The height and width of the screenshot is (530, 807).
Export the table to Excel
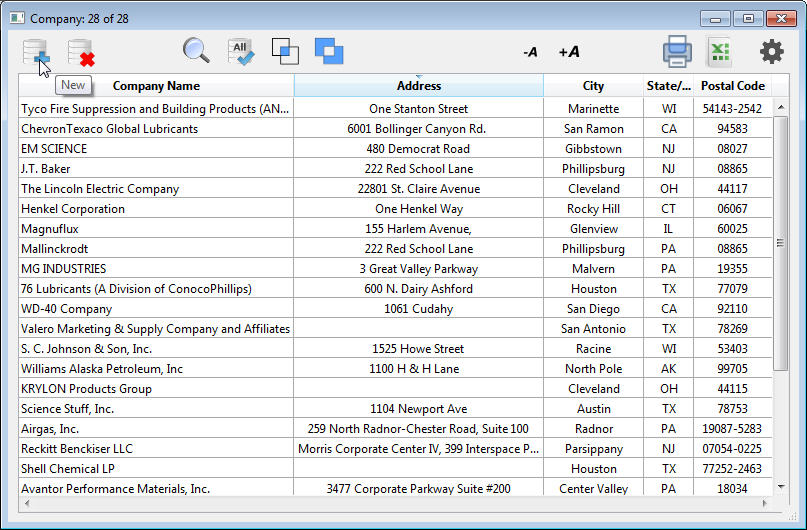720,51
